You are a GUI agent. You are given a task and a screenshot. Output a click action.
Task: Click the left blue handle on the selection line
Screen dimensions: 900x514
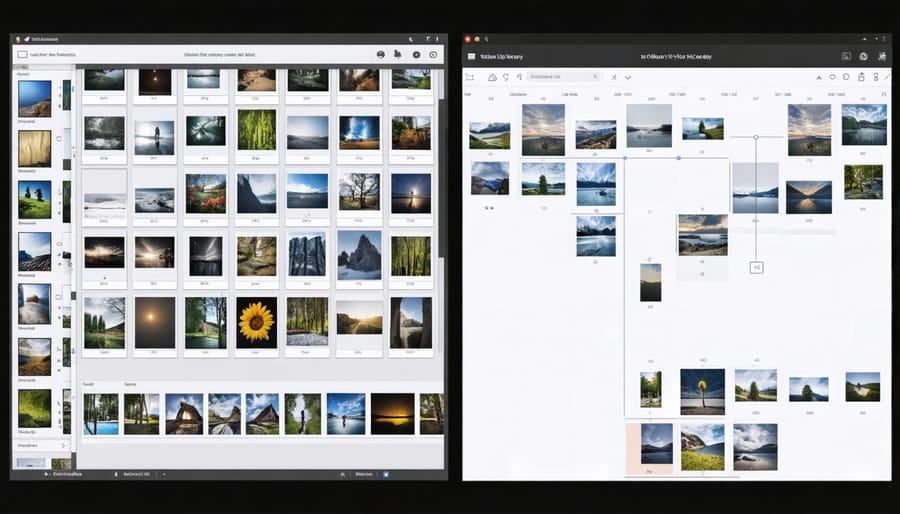point(625,158)
